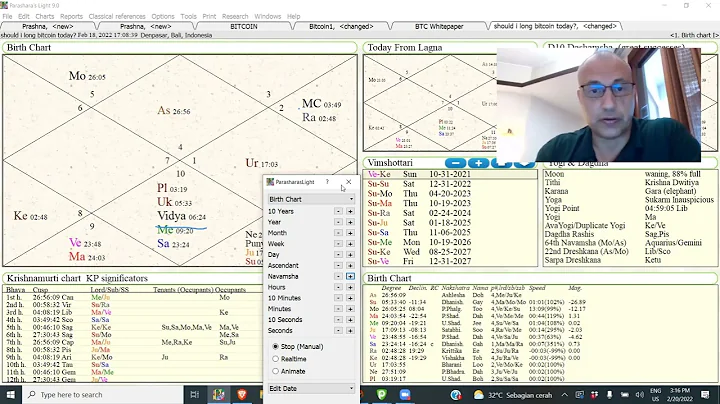Click minus next to 10 Minutes
This screenshot has height=404, width=720.
338,298
